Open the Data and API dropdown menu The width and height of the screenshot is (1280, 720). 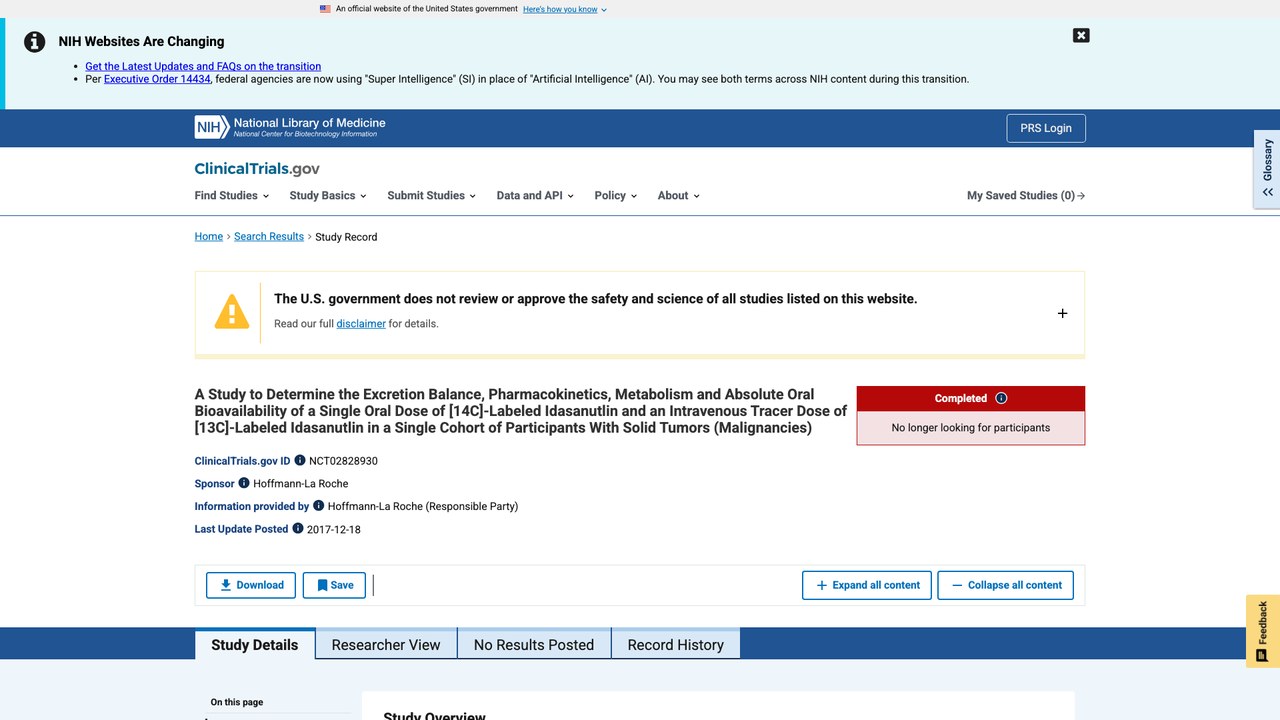[535, 196]
